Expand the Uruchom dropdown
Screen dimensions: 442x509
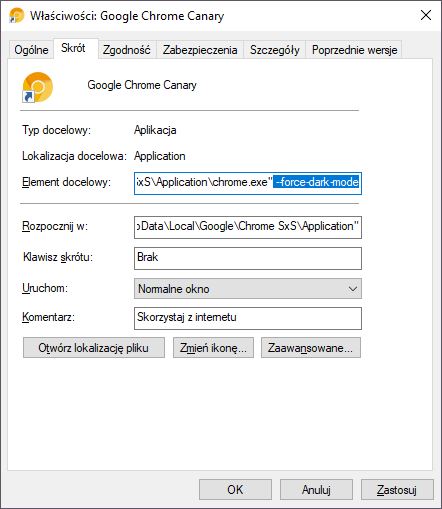(248, 289)
